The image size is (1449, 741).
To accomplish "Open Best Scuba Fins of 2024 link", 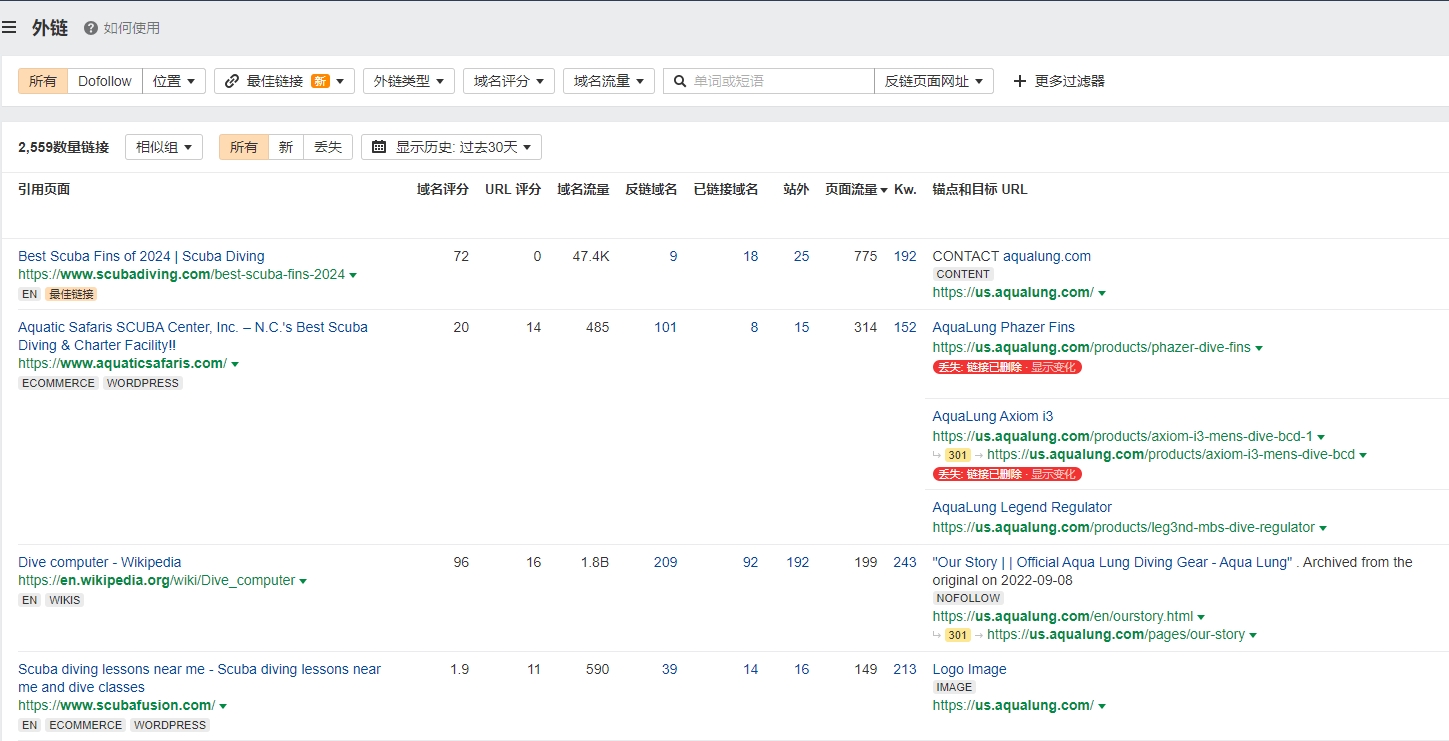I will (x=141, y=256).
